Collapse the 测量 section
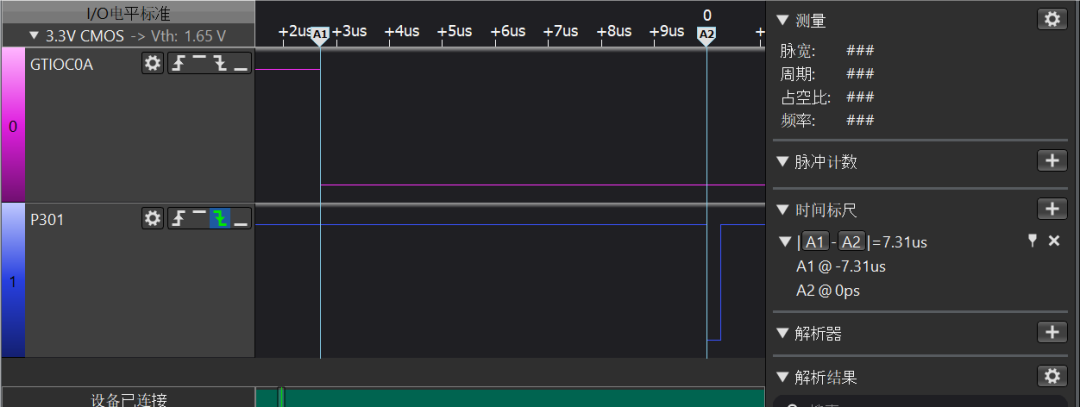 pos(783,20)
